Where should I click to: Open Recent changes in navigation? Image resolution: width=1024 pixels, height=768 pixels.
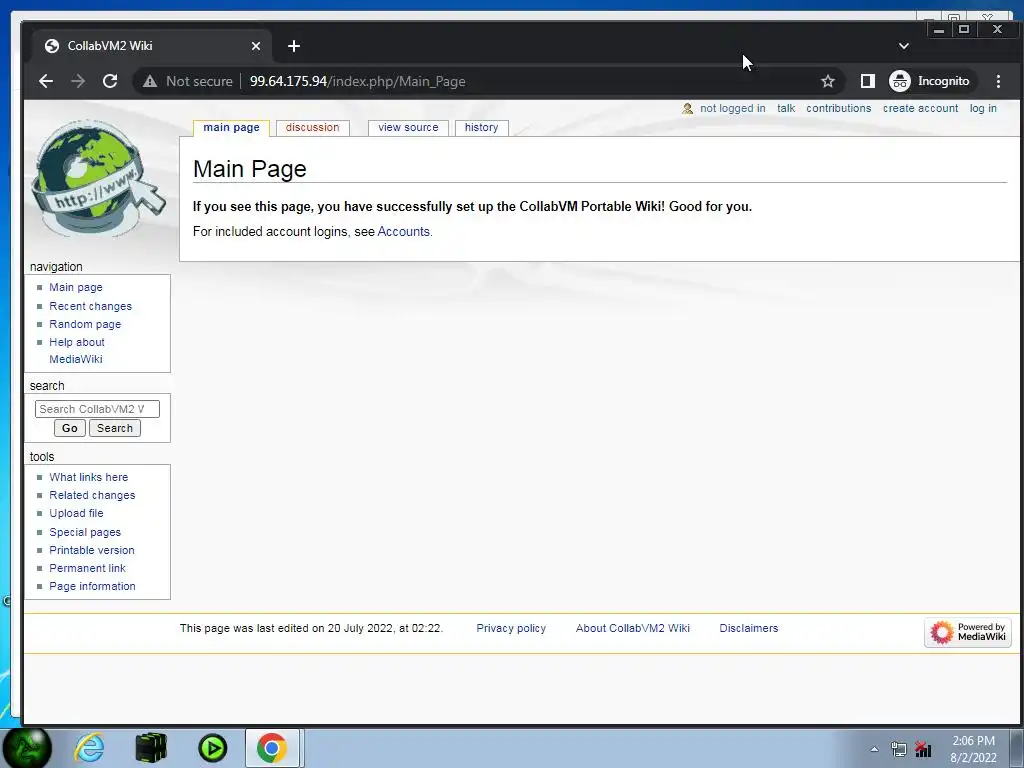[x=90, y=306]
